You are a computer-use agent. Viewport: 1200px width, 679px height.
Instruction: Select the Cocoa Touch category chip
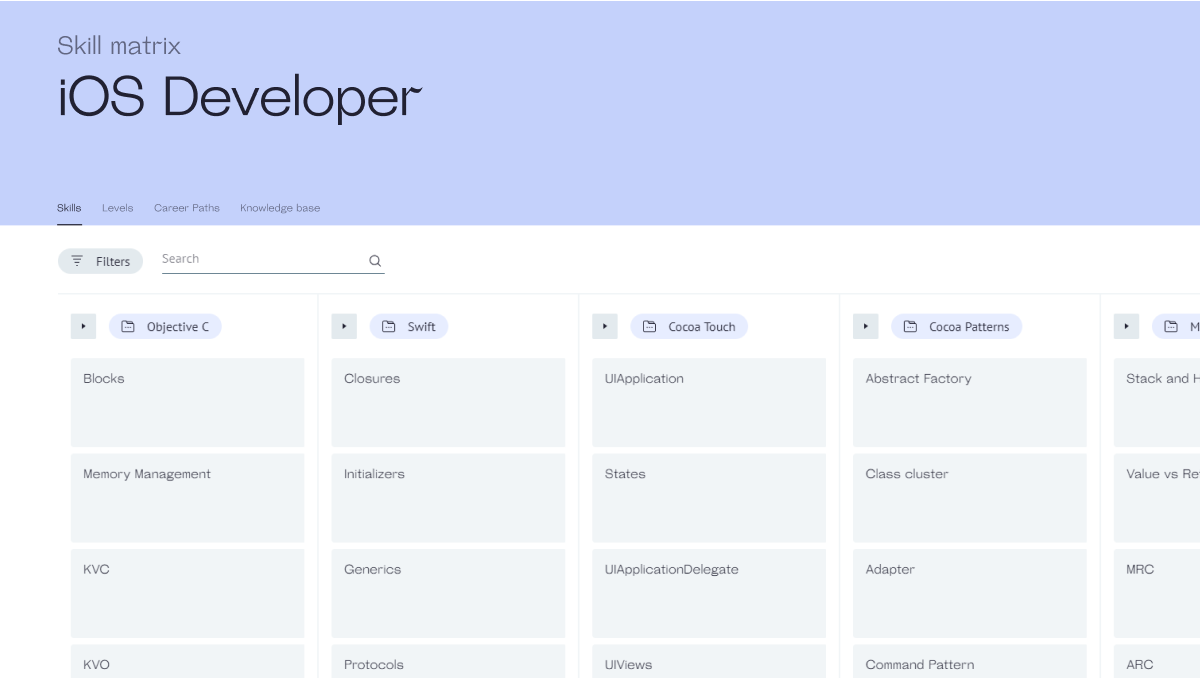pos(689,326)
